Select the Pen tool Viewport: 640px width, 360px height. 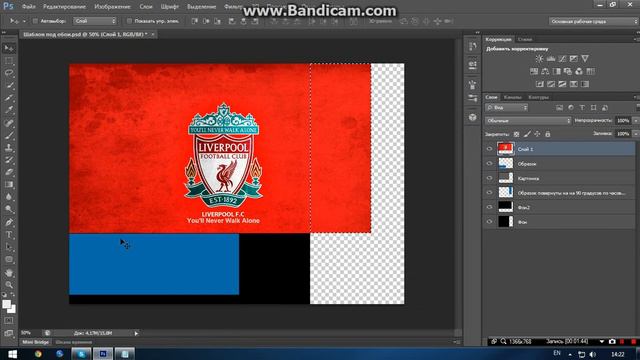pos(9,222)
